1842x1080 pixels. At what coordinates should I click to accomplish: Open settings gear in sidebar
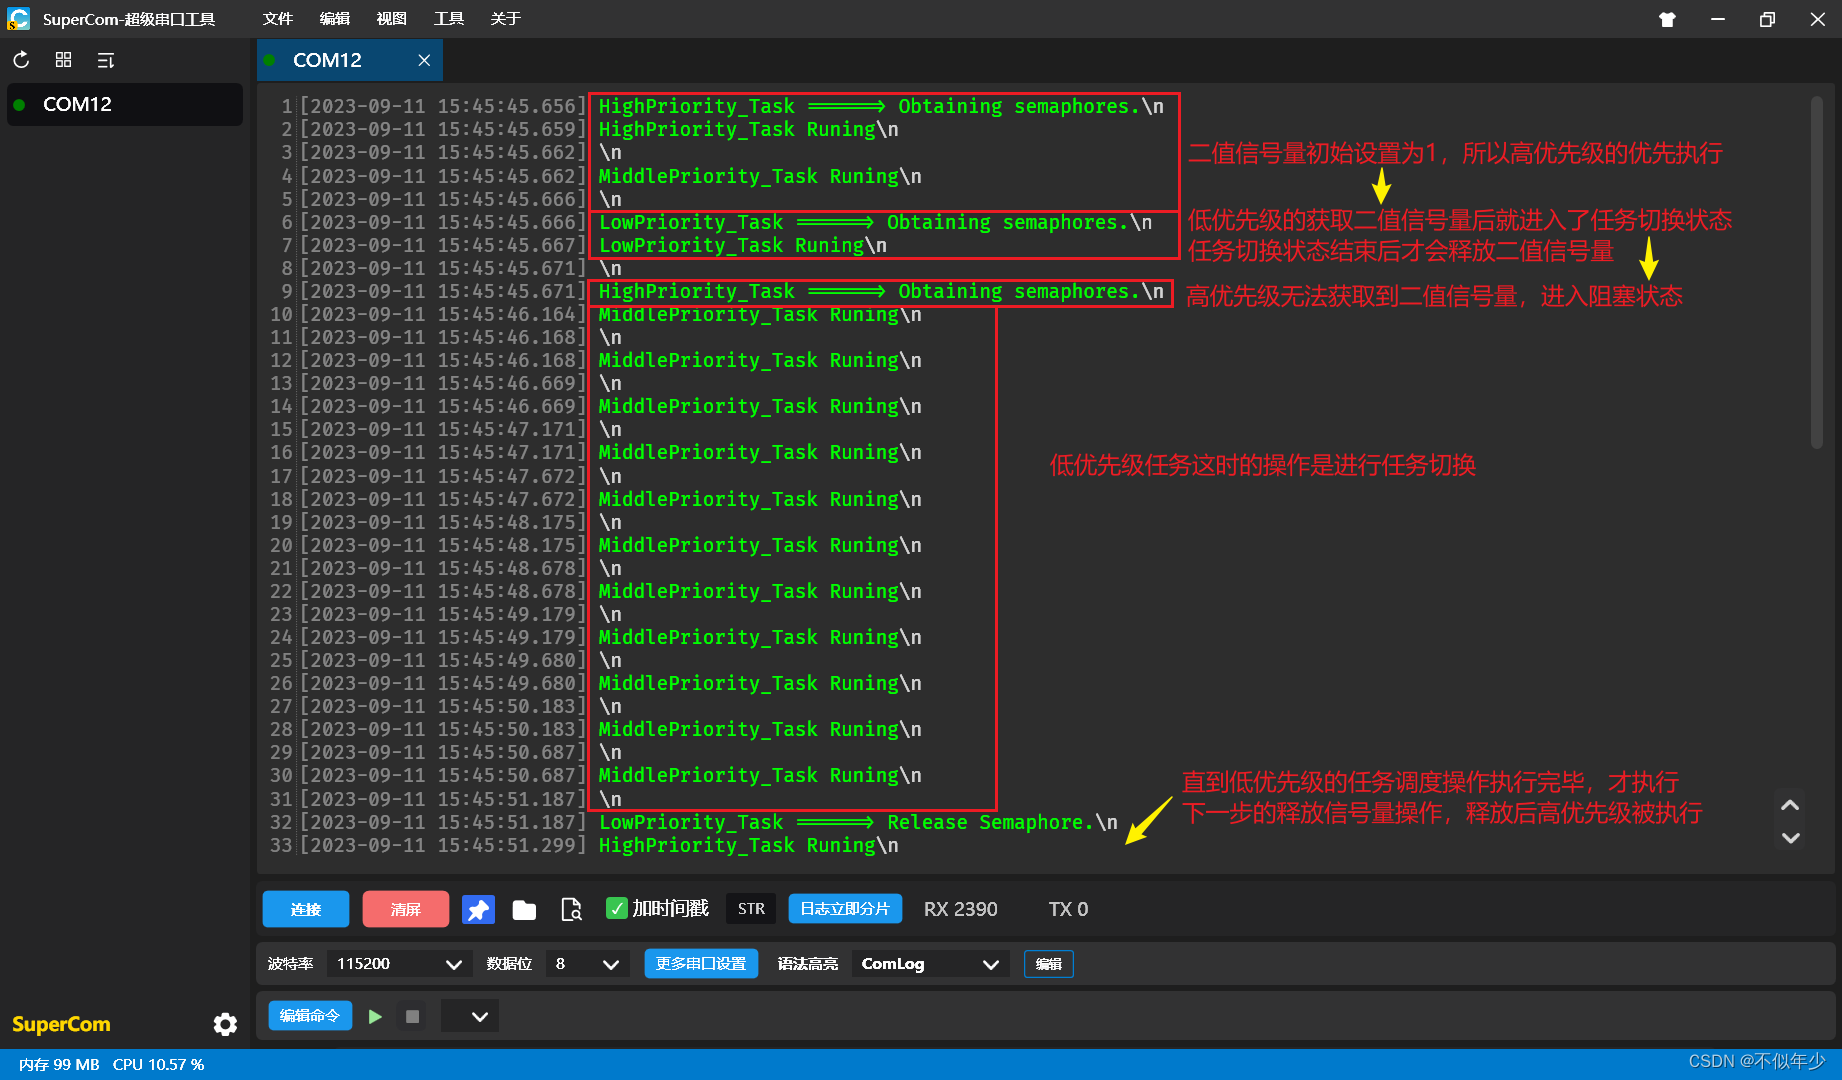(225, 1024)
